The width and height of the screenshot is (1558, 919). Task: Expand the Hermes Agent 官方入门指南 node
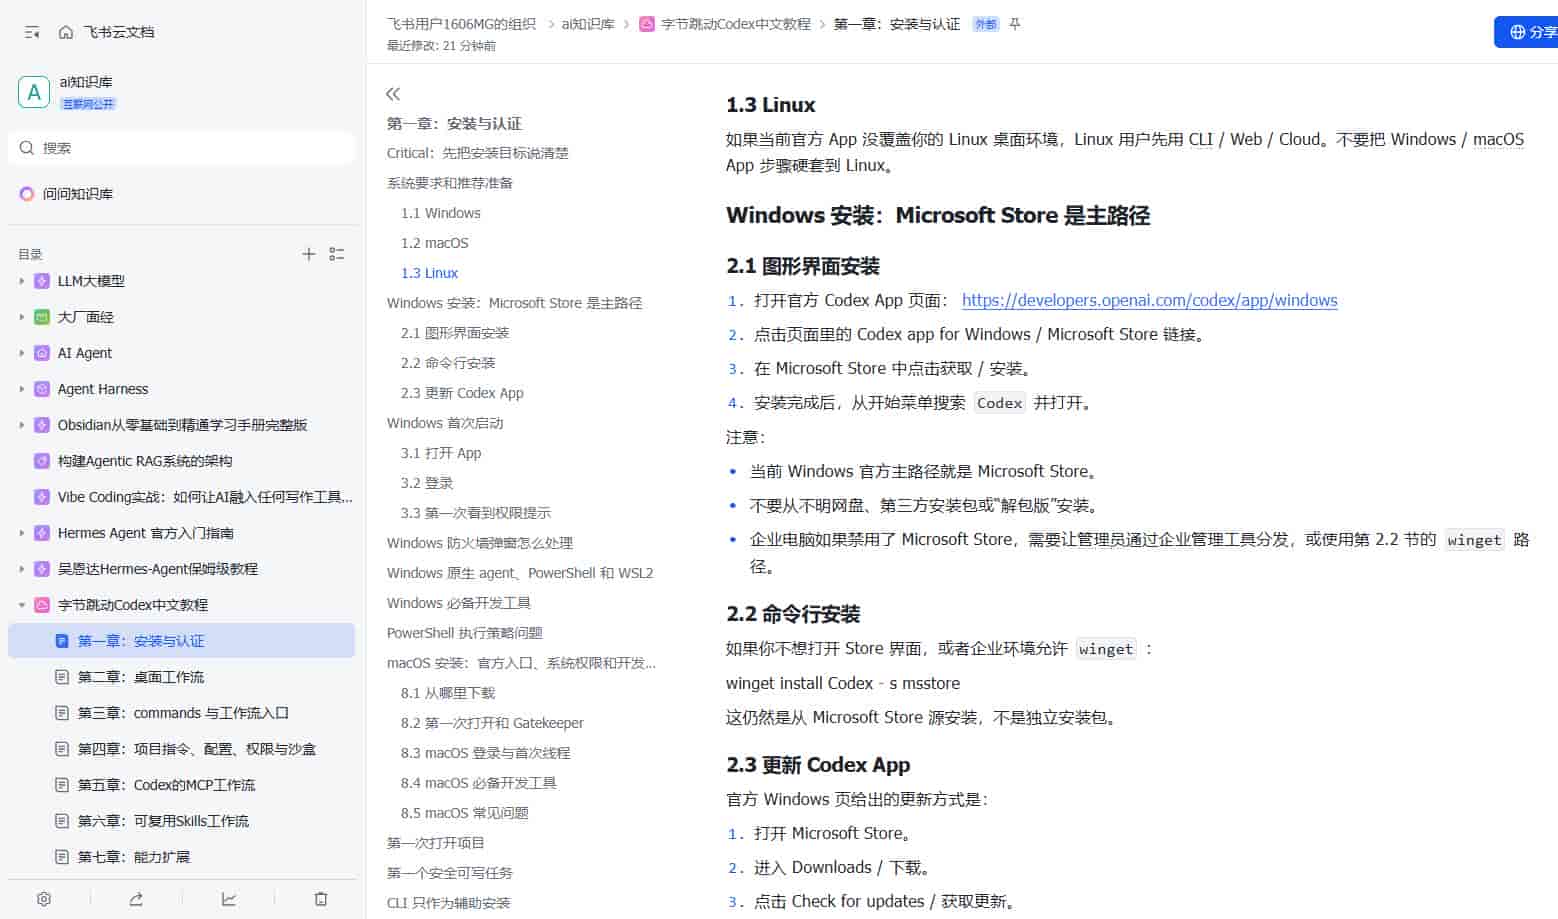pyautogui.click(x=22, y=533)
